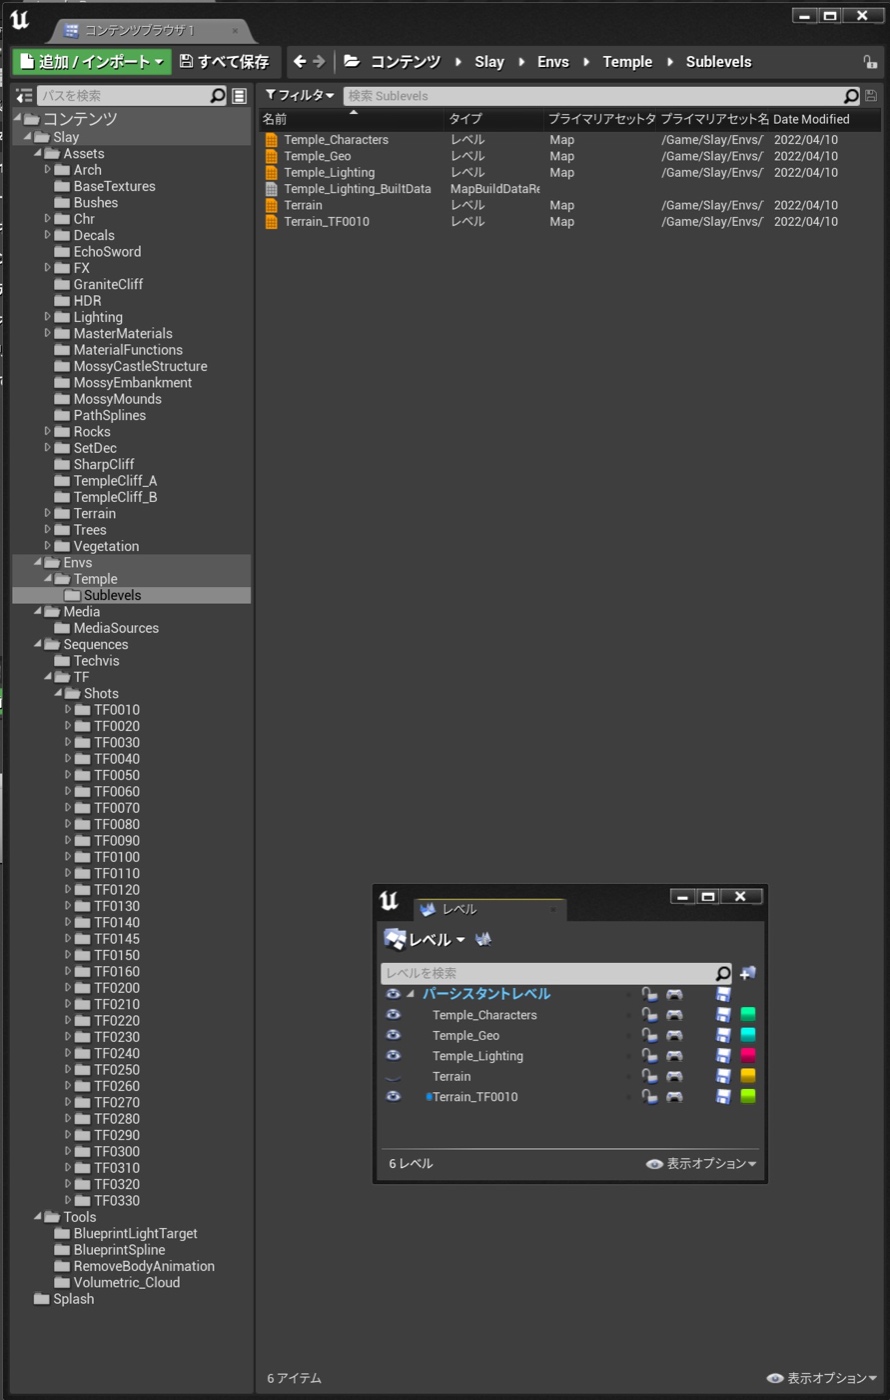The image size is (890, 1400).
Task: Open Level Blueprint icon beside Levels dropdown
Action: [x=484, y=939]
